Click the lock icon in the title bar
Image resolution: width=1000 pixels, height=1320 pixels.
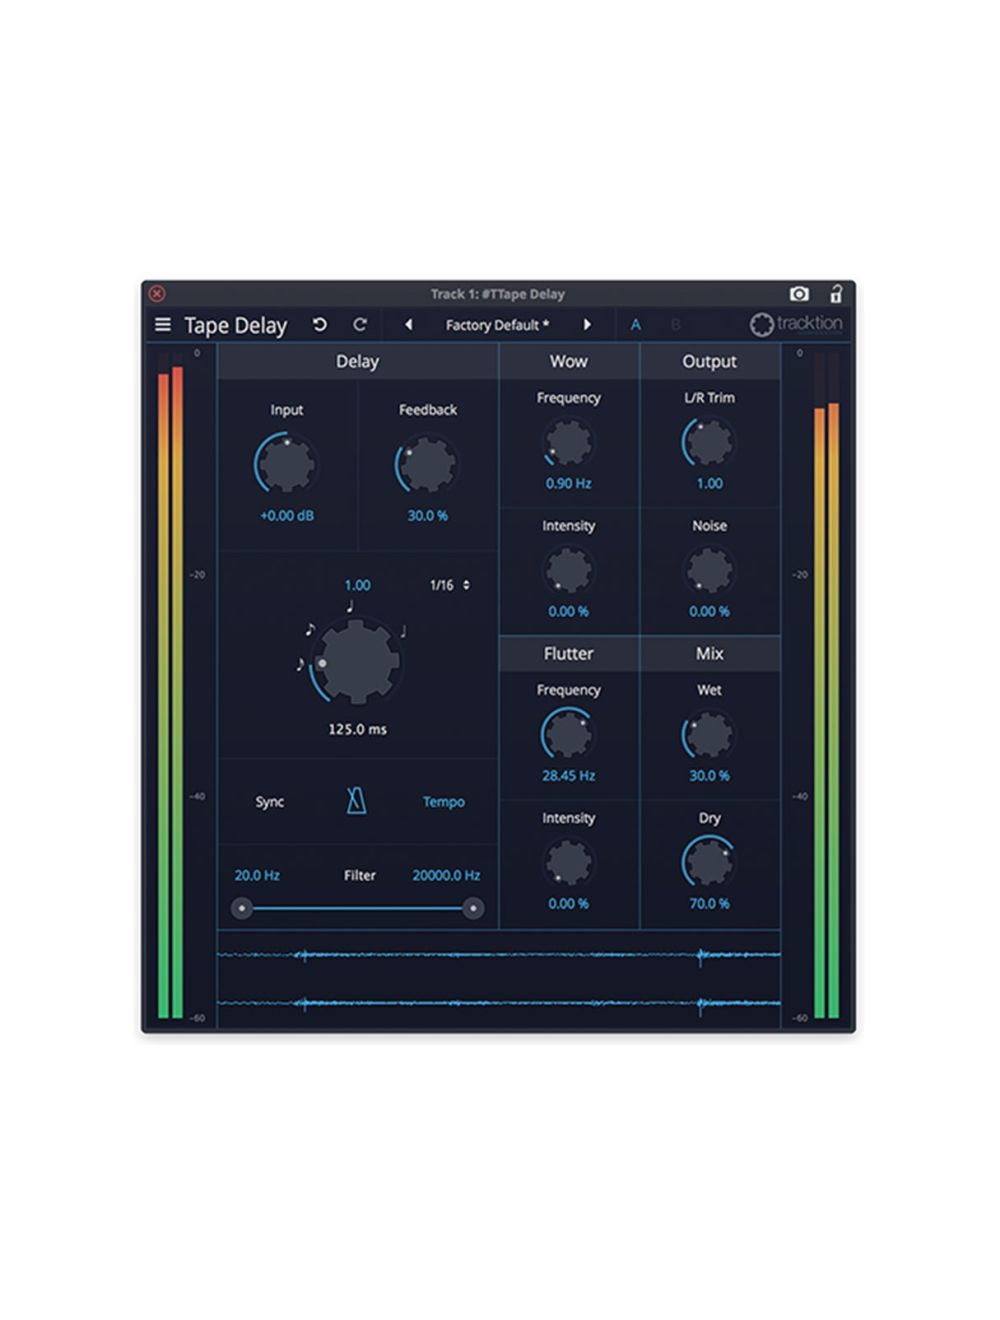coord(837,293)
